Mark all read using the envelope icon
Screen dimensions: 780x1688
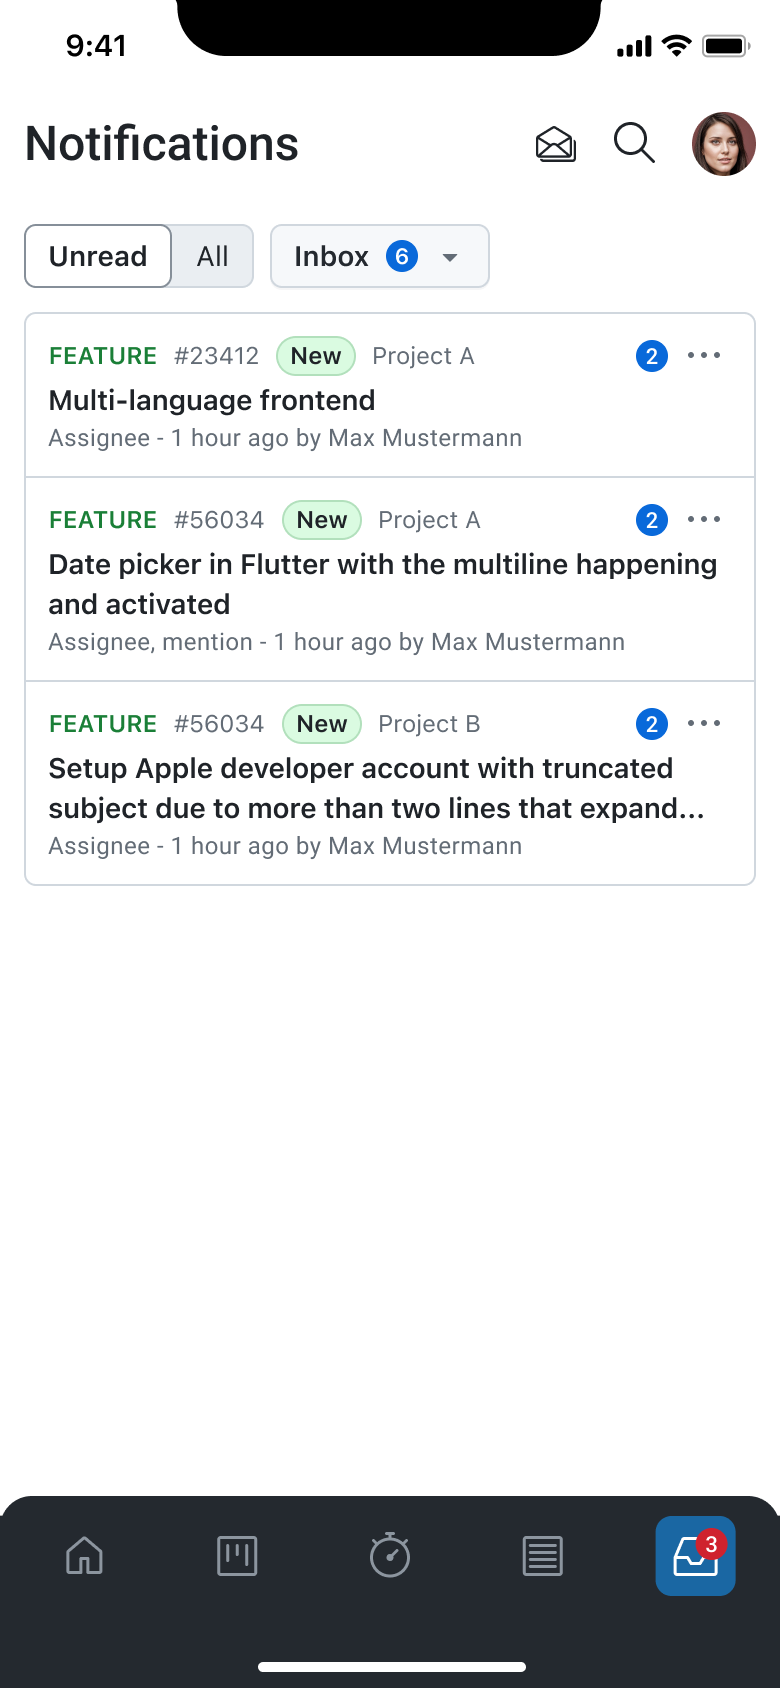tap(555, 144)
